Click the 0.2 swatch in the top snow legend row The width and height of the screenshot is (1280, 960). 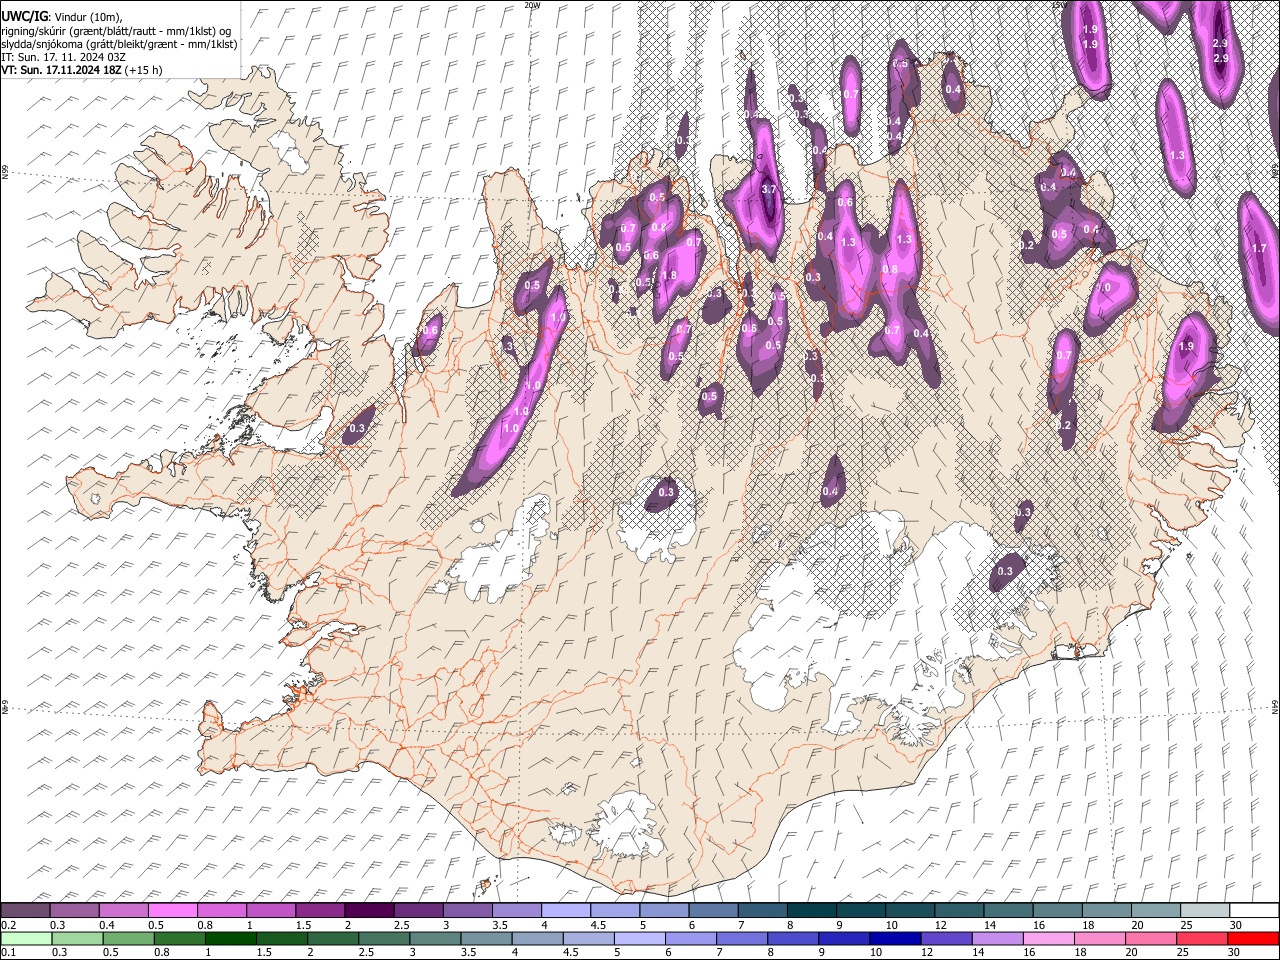pyautogui.click(x=25, y=910)
